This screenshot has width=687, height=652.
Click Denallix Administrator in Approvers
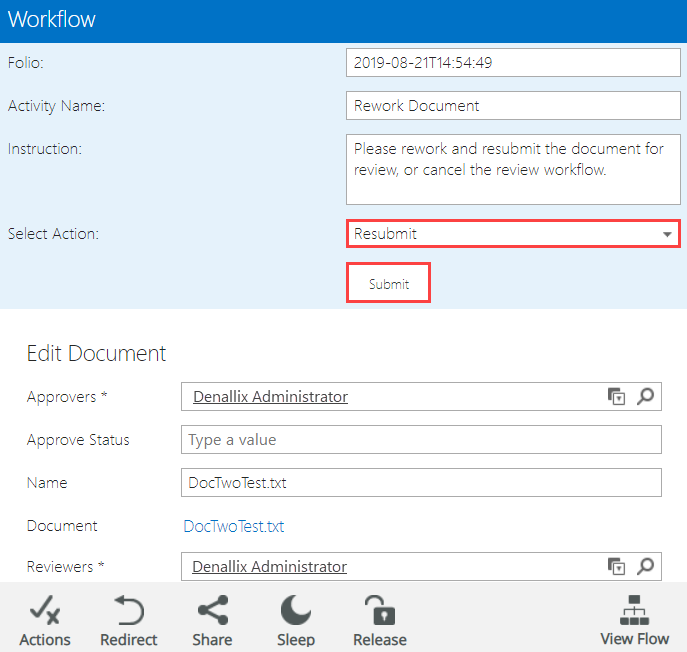[x=270, y=397]
